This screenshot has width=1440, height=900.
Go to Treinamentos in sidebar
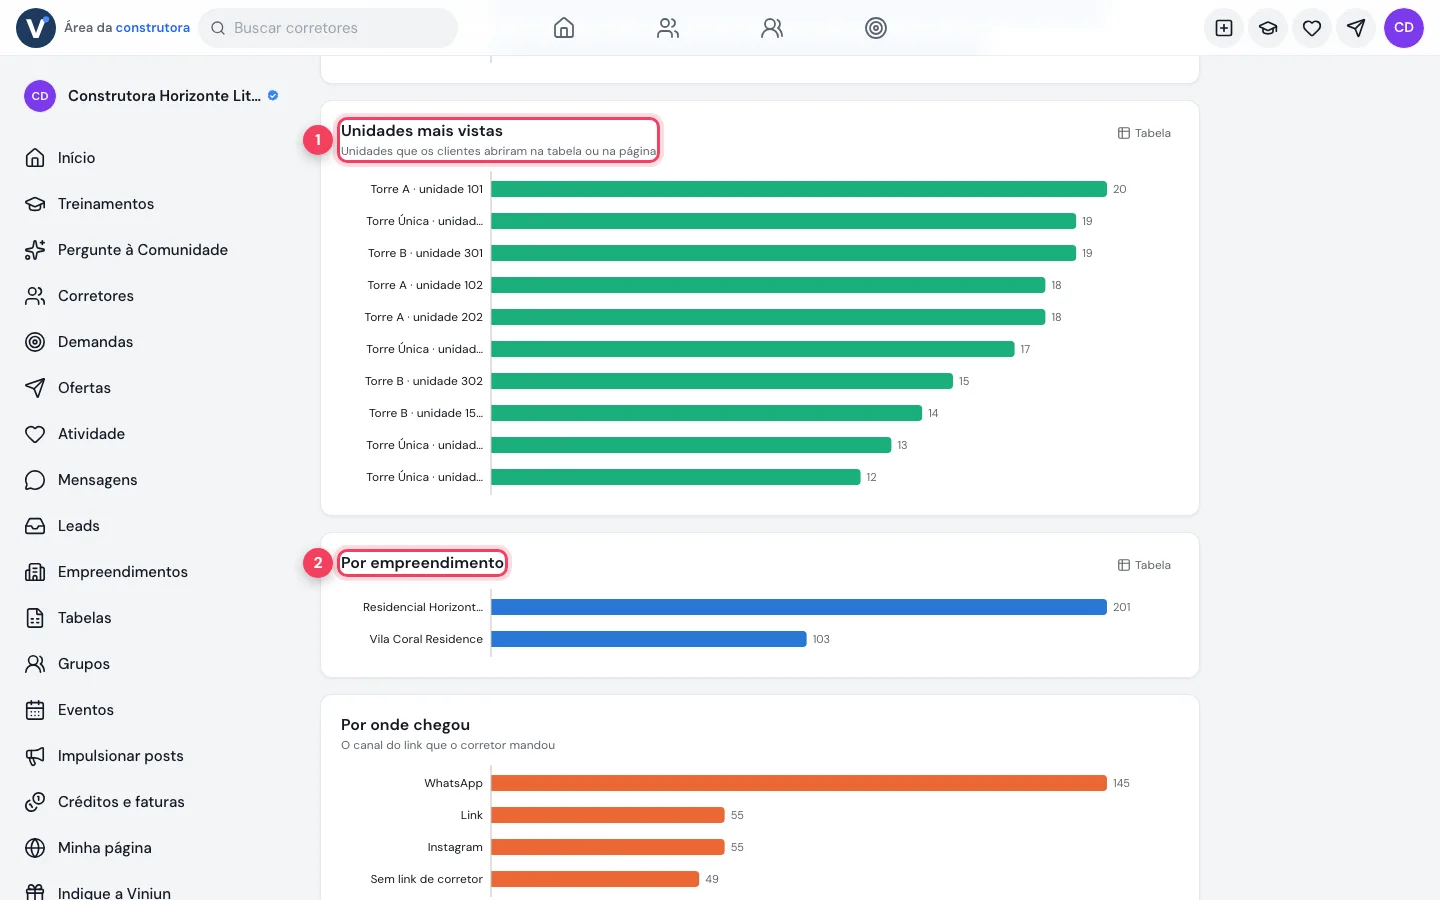[106, 204]
